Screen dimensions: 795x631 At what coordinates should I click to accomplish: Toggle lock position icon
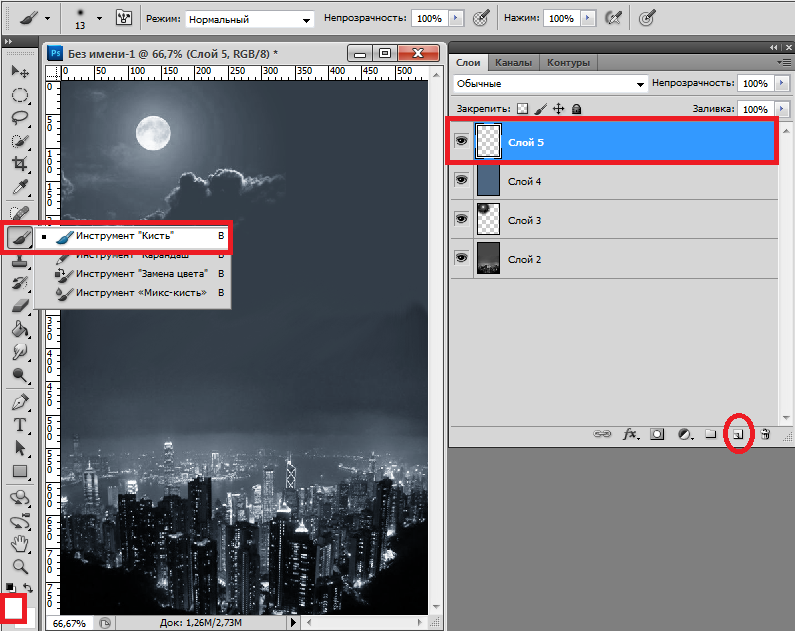[558, 108]
